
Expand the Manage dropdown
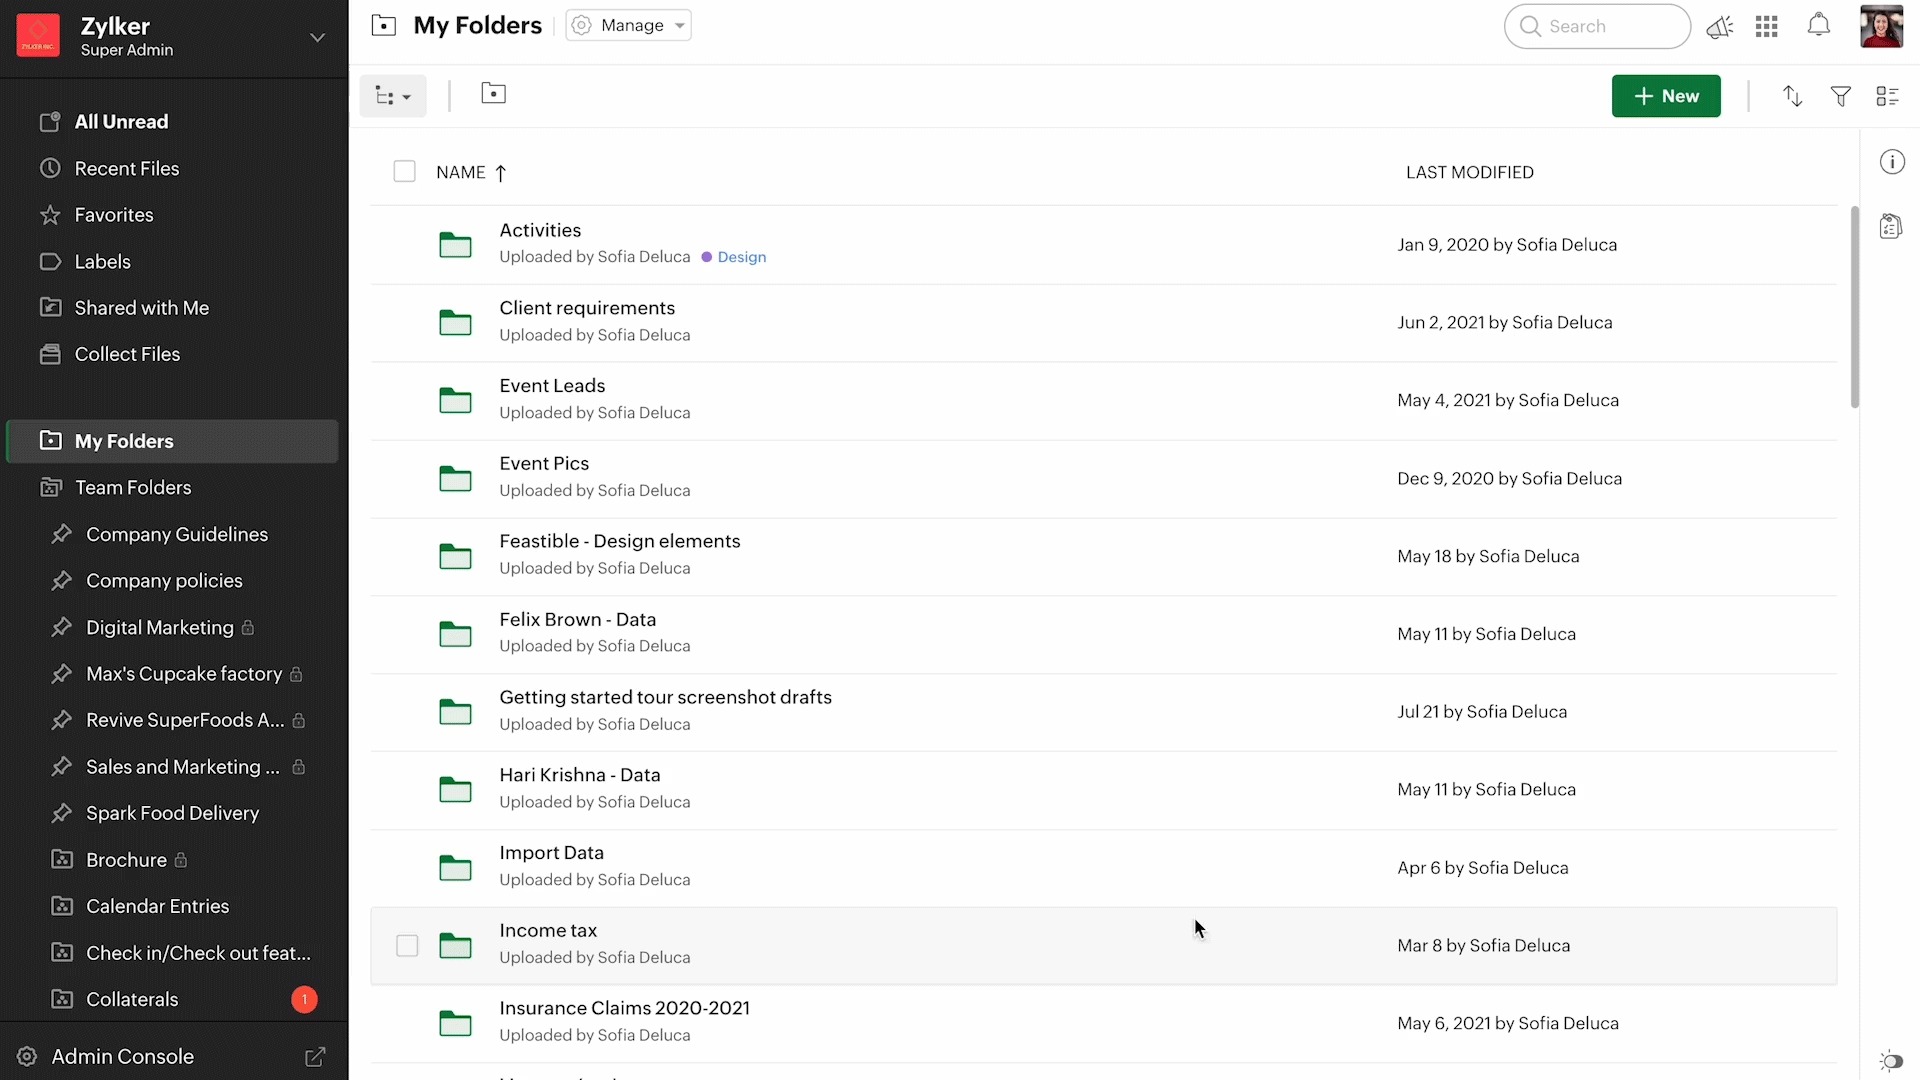click(x=629, y=26)
